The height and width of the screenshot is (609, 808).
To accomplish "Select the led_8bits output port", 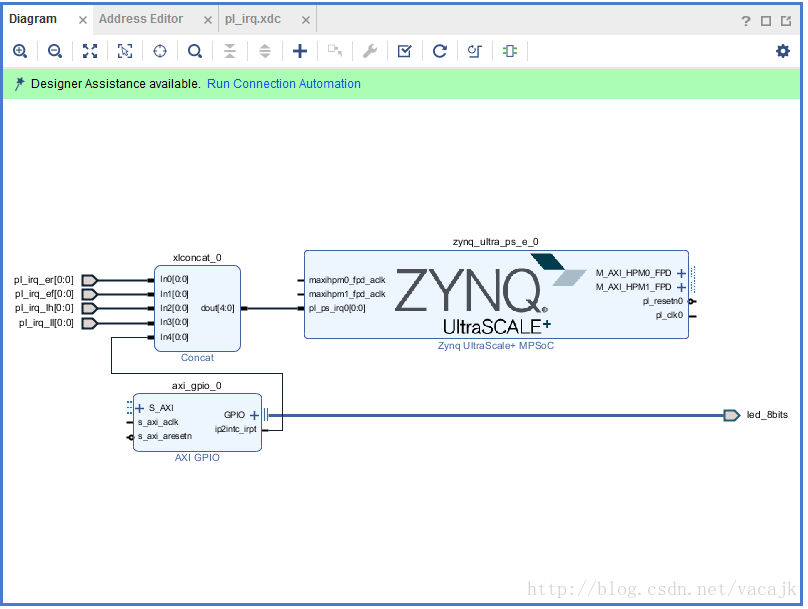I will point(732,415).
